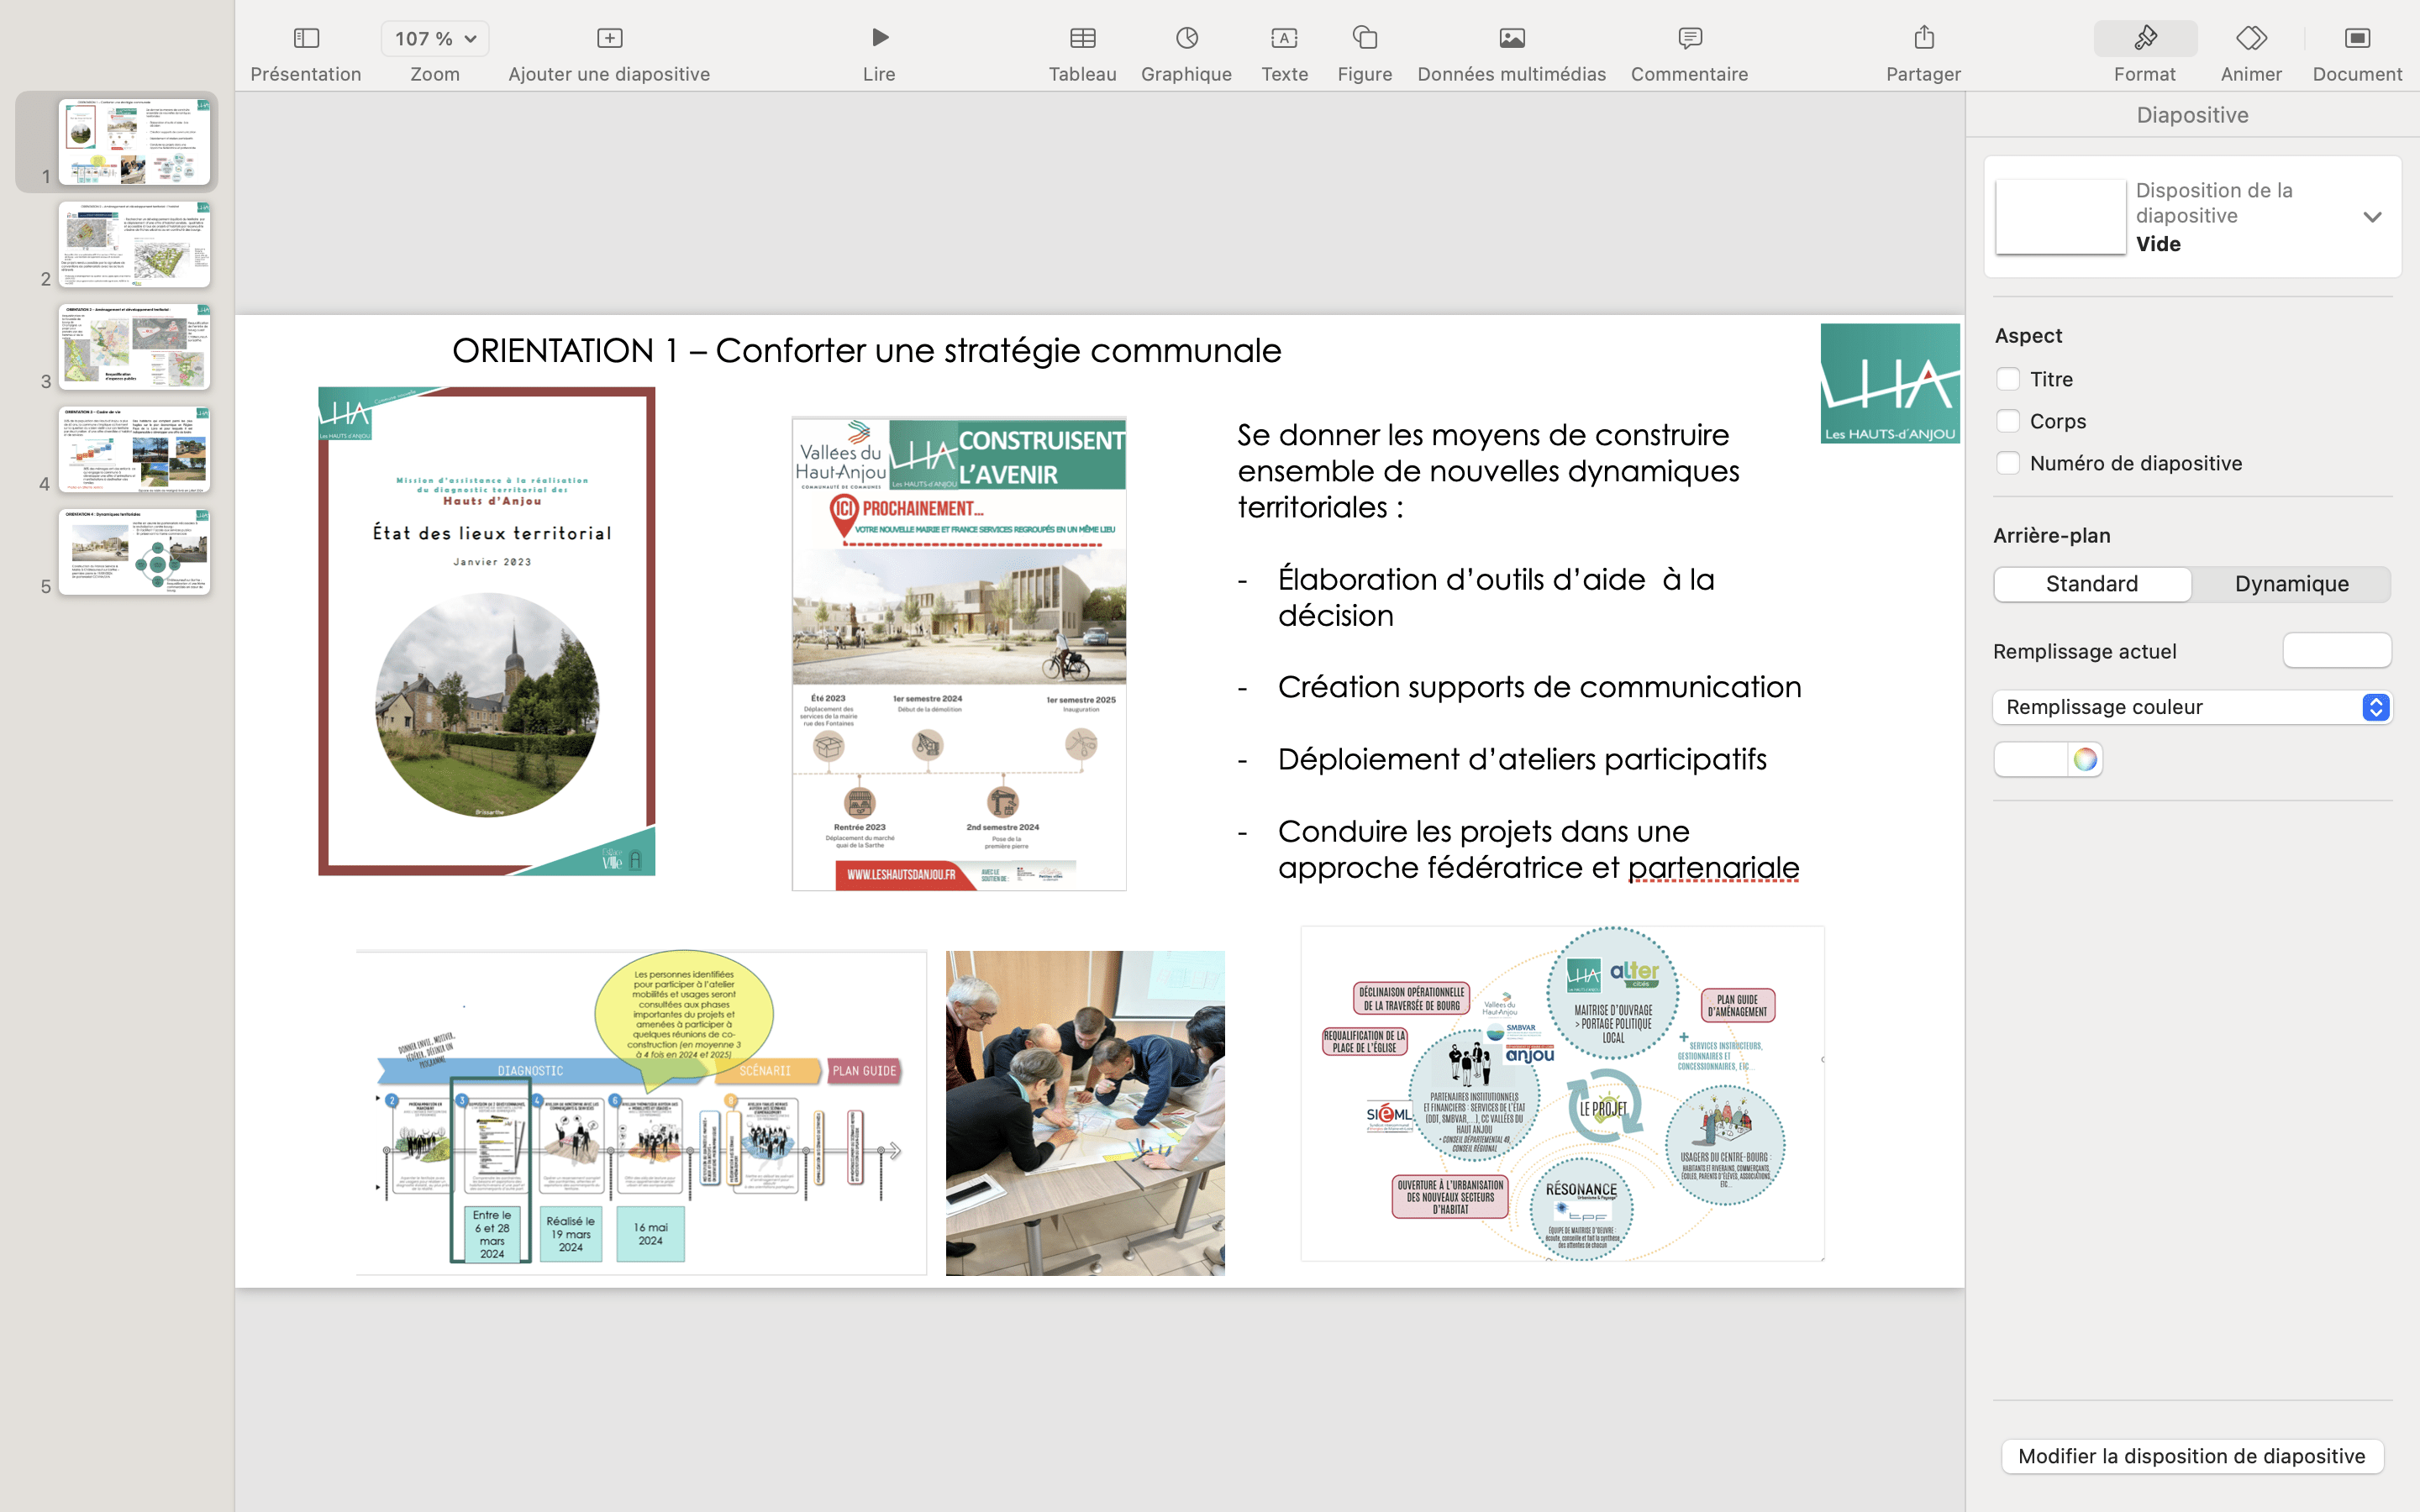
Task: Select slide 3 thumbnail in navigator
Action: point(134,347)
